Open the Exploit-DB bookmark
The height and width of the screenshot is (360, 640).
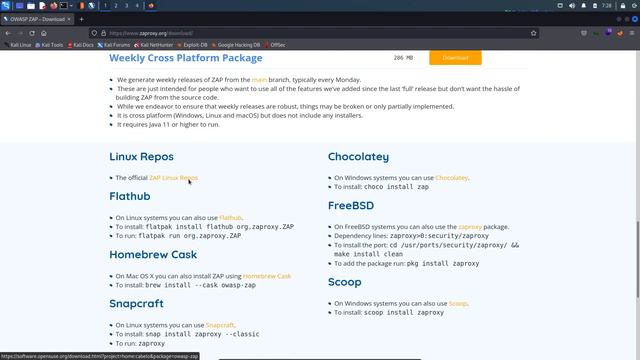pyautogui.click(x=192, y=45)
